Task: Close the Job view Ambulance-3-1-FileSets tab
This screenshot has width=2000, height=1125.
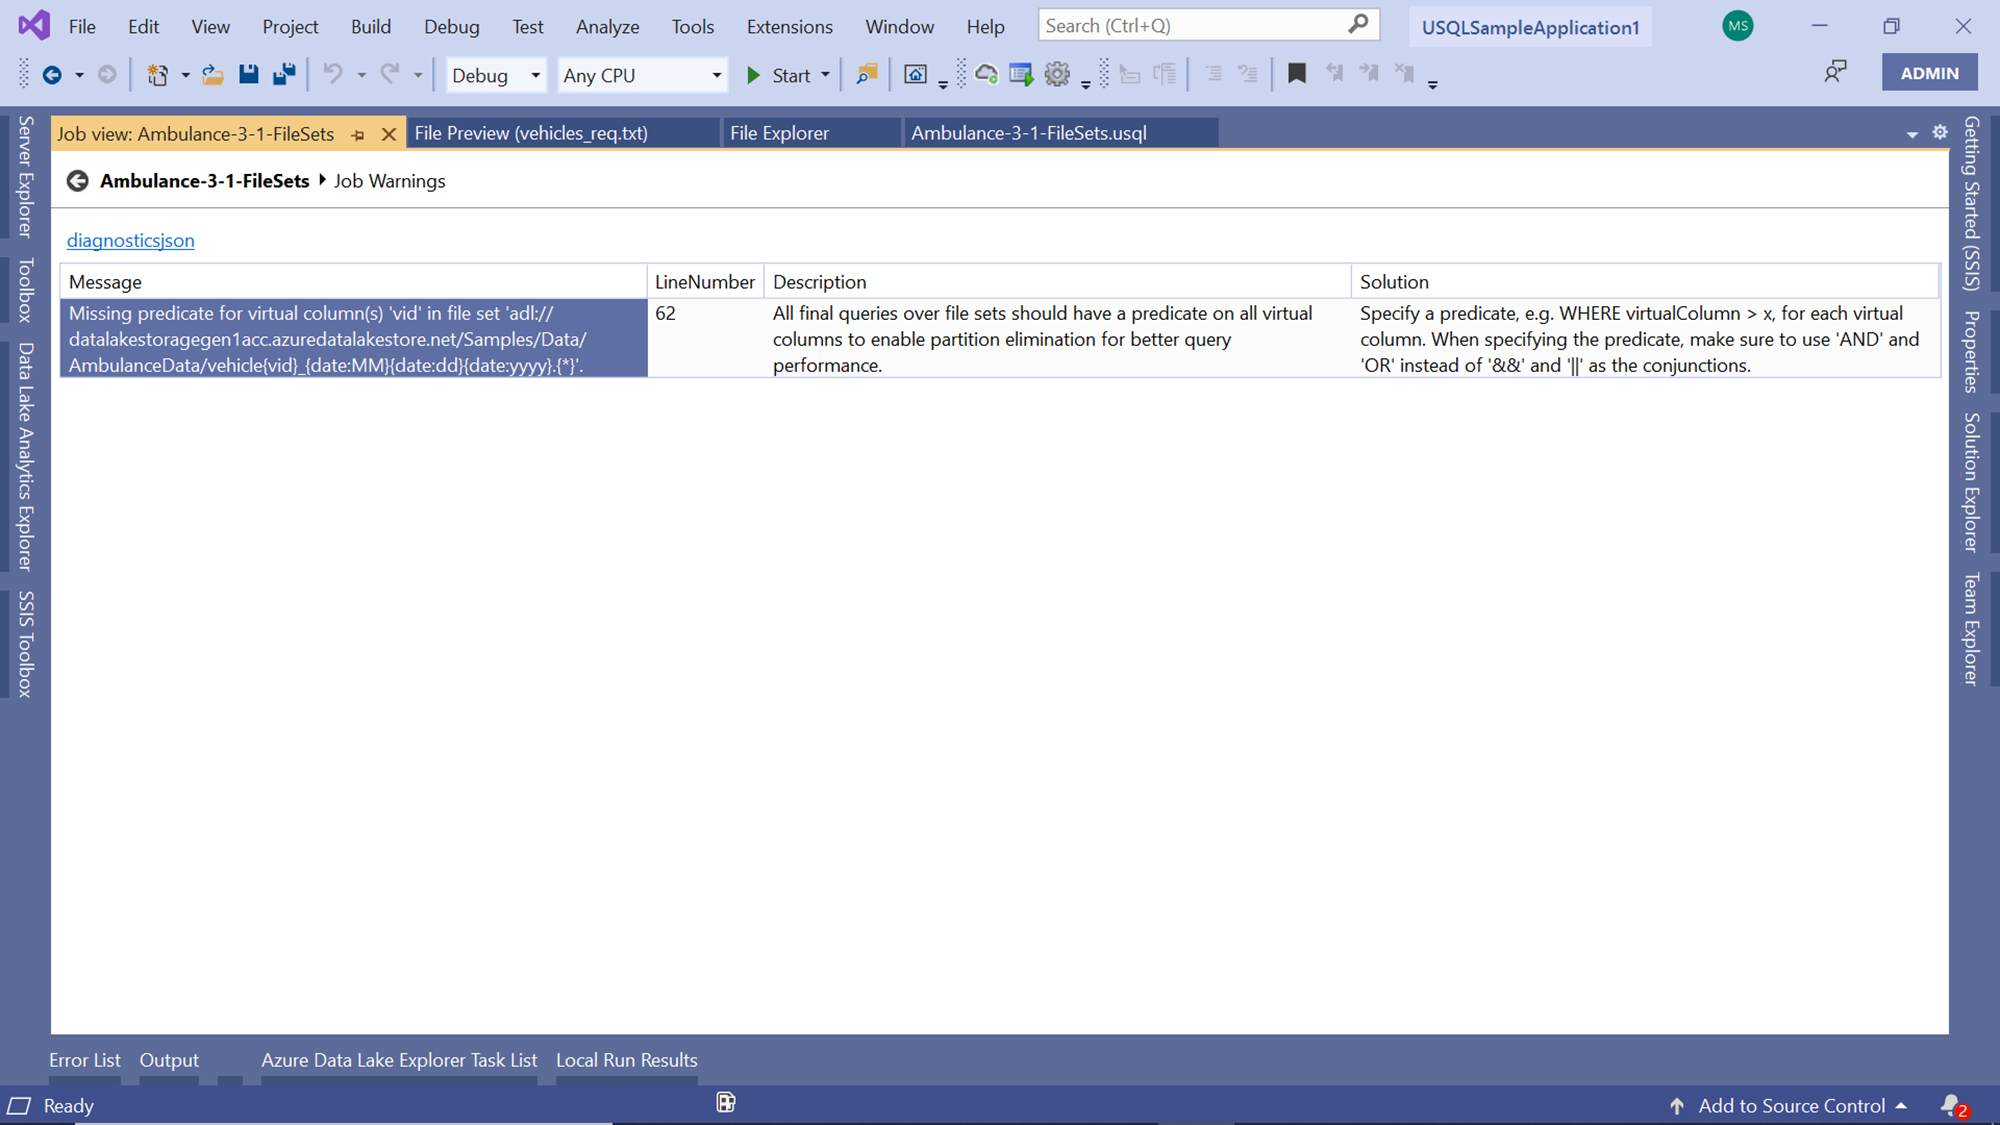Action: pos(389,134)
